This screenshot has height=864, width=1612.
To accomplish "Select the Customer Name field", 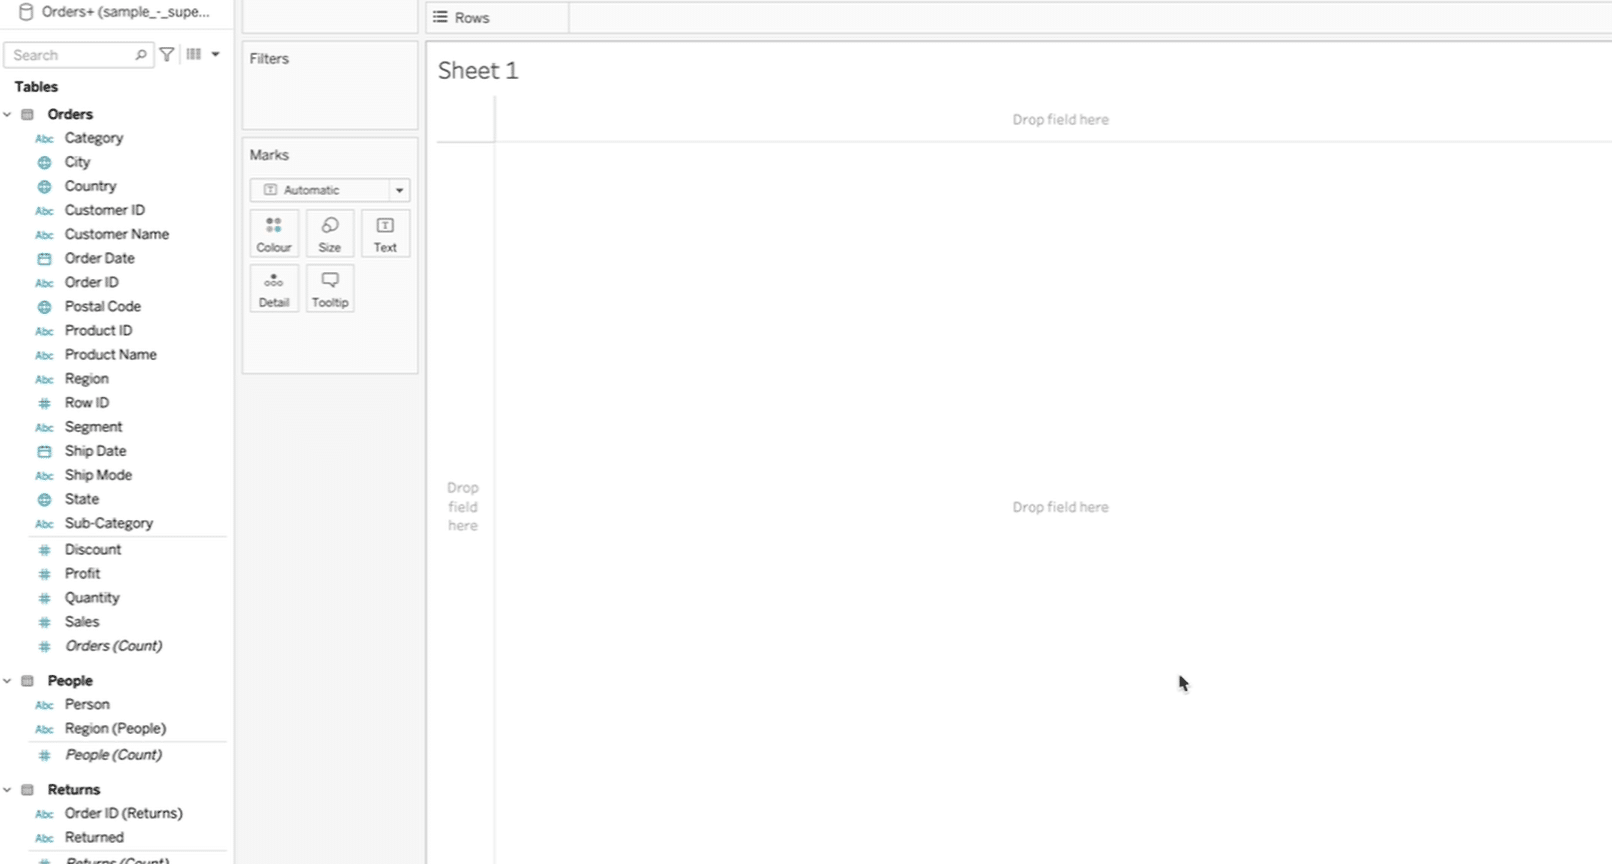I will pyautogui.click(x=117, y=234).
